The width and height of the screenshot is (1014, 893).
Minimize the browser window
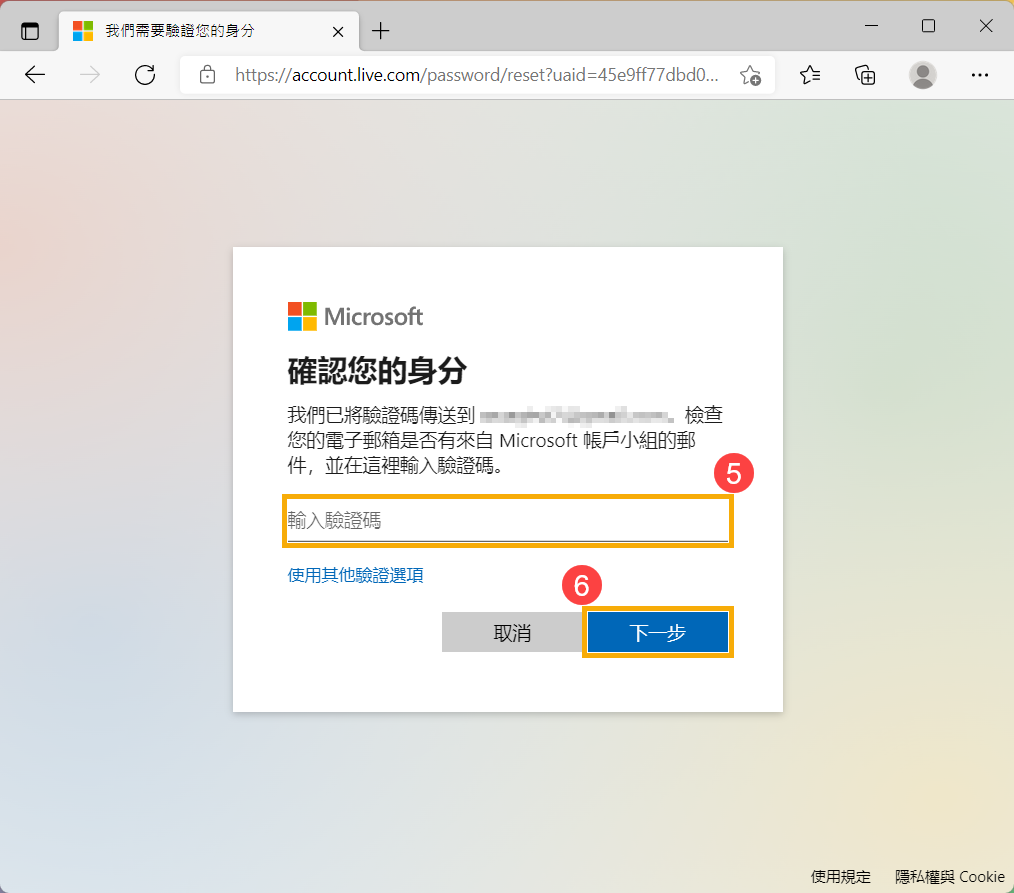(871, 26)
